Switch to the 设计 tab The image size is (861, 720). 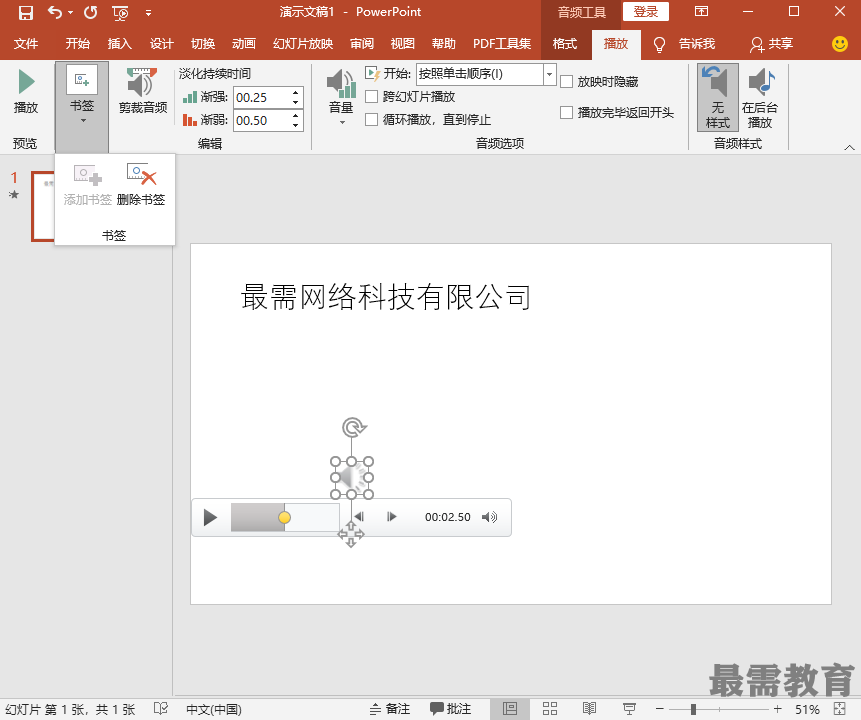[x=161, y=43]
